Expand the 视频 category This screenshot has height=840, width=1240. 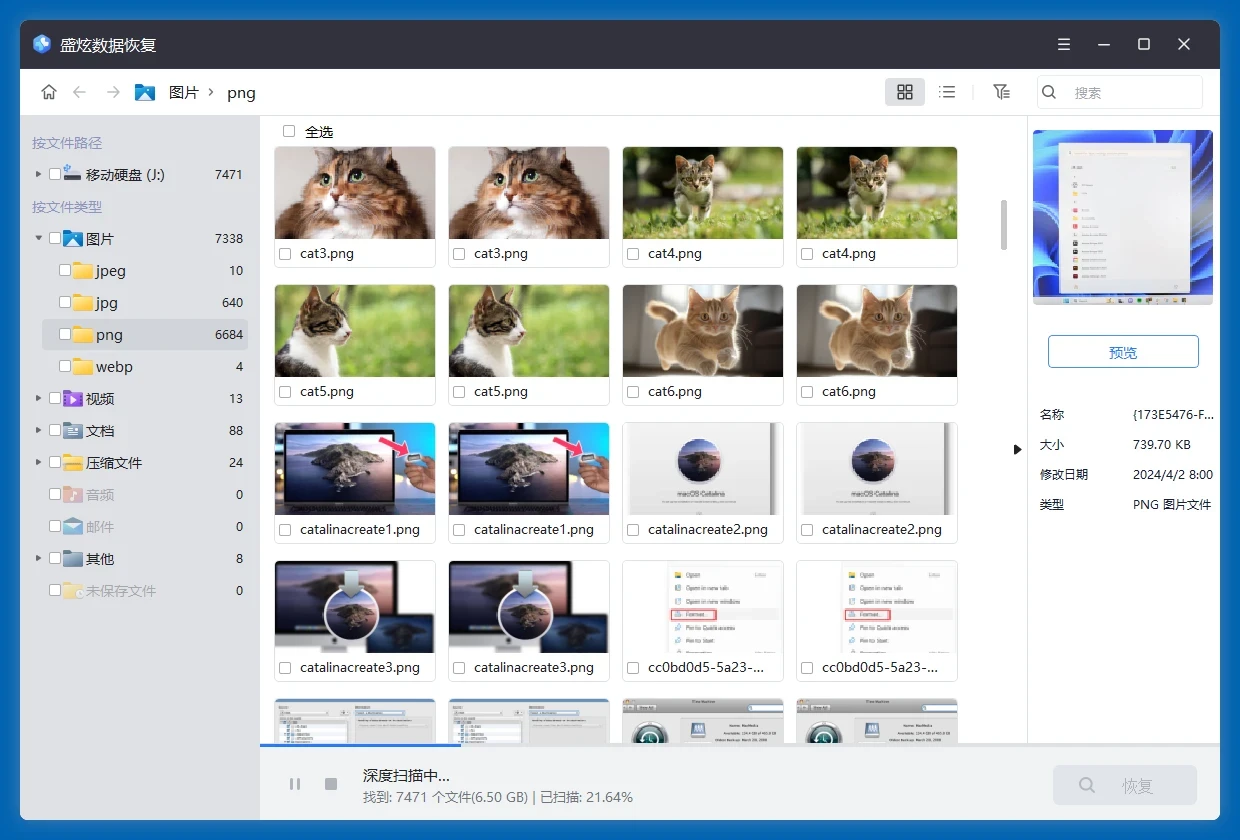click(39, 398)
